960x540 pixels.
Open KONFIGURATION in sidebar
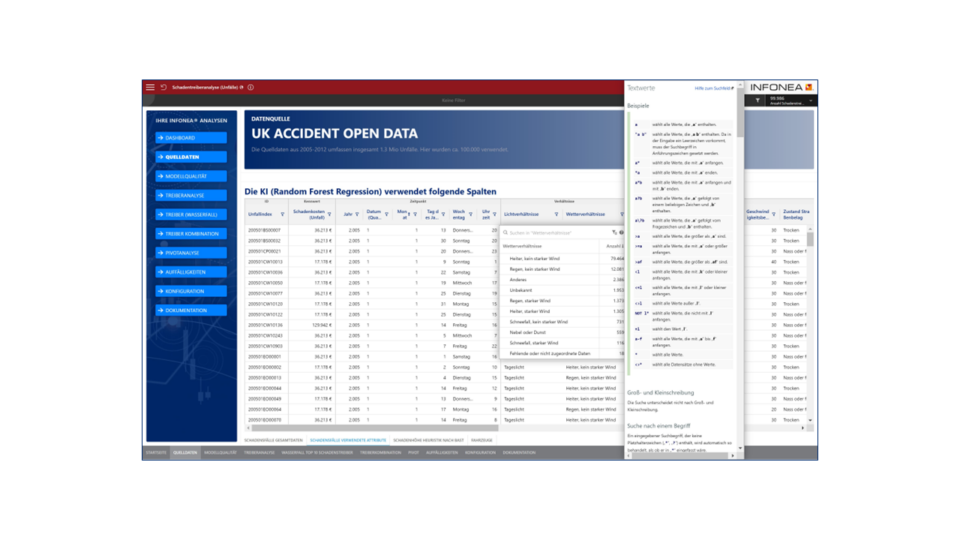point(191,291)
